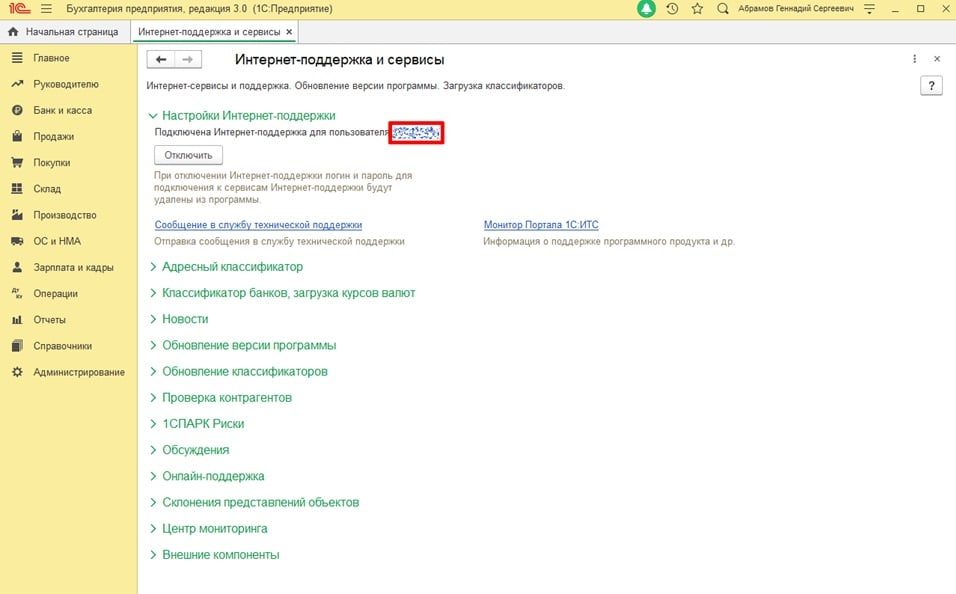Open Зарплата и кадры sidebar section

73,268
